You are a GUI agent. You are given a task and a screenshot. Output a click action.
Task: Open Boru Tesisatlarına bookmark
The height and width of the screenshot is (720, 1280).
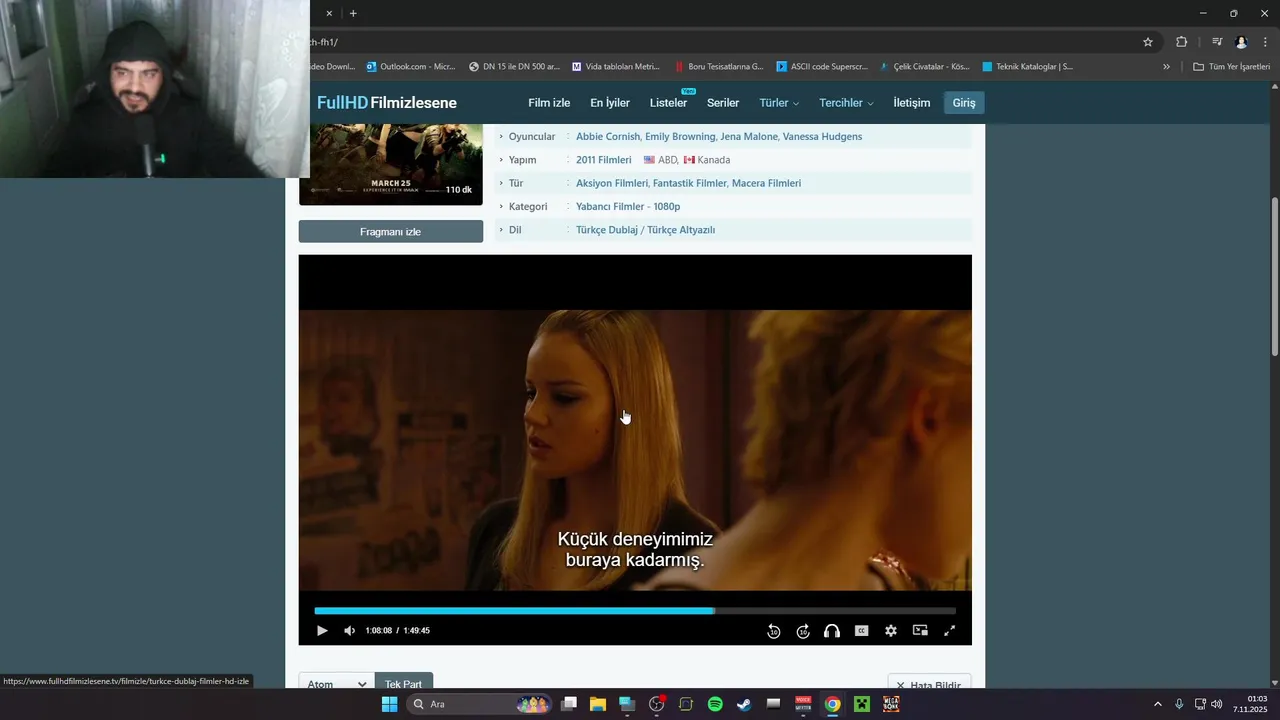(719, 67)
